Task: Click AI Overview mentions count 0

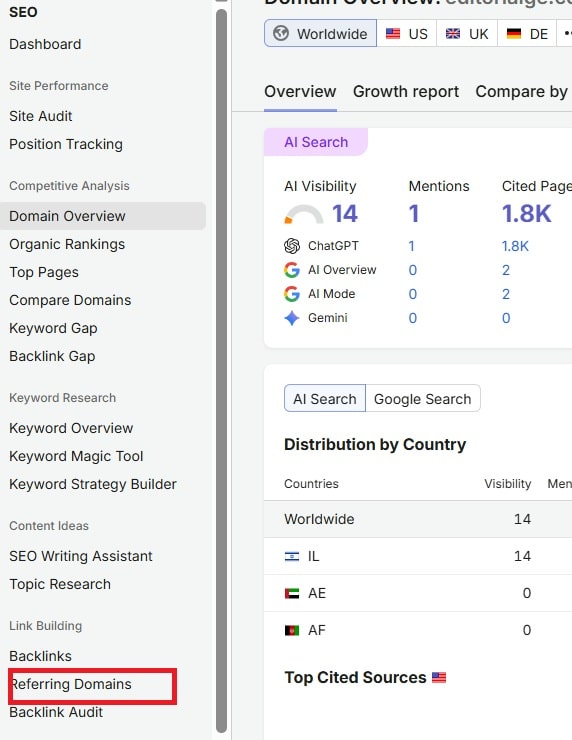Action: click(x=412, y=270)
